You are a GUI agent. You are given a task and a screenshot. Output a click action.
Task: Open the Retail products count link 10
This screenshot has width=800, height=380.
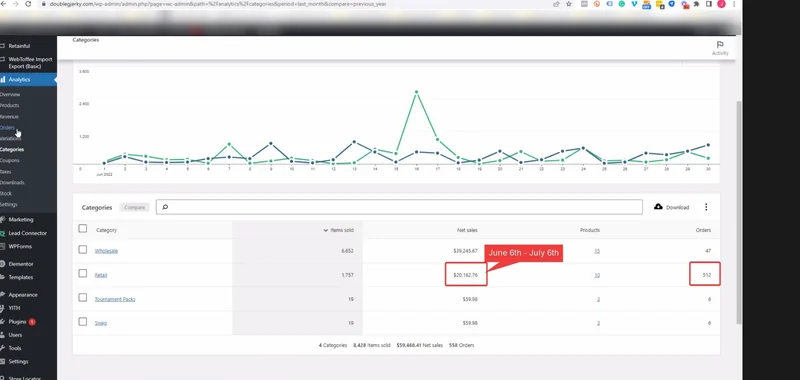tap(597, 275)
